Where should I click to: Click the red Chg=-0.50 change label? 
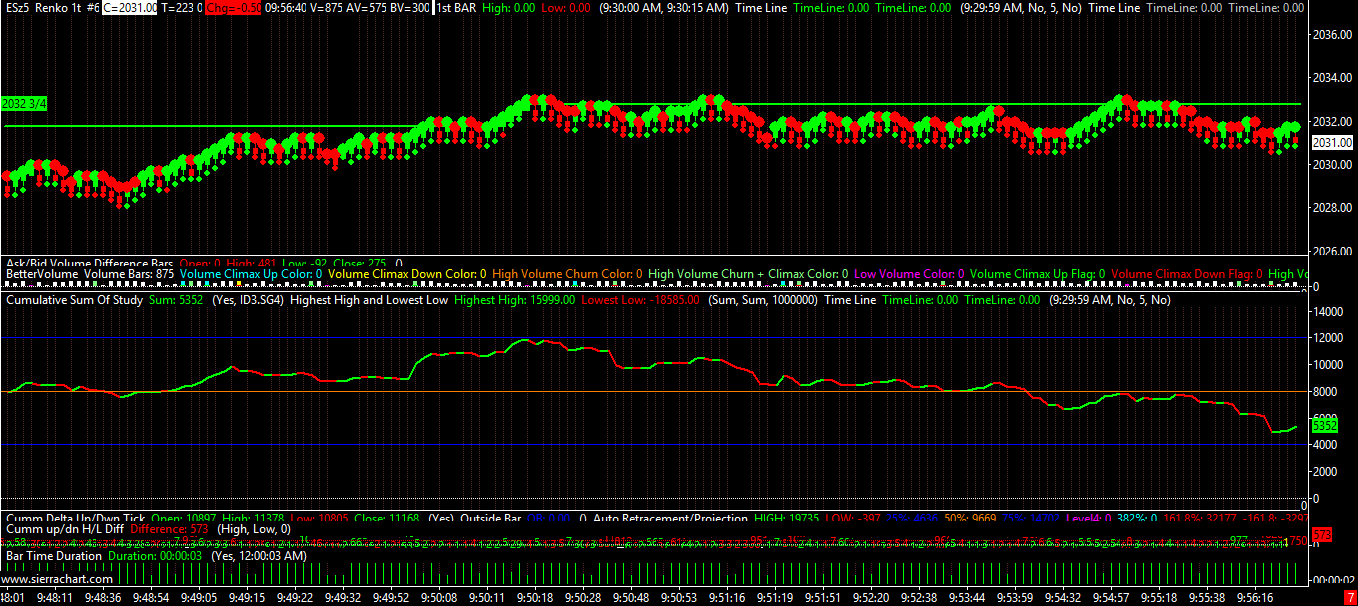233,8
